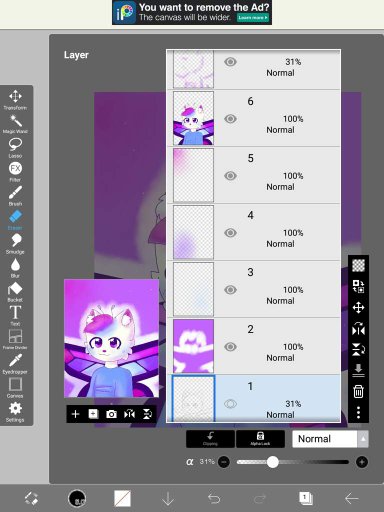384x512 pixels.
Task: Select layer 5 in the layer list
Action: (x=253, y=175)
